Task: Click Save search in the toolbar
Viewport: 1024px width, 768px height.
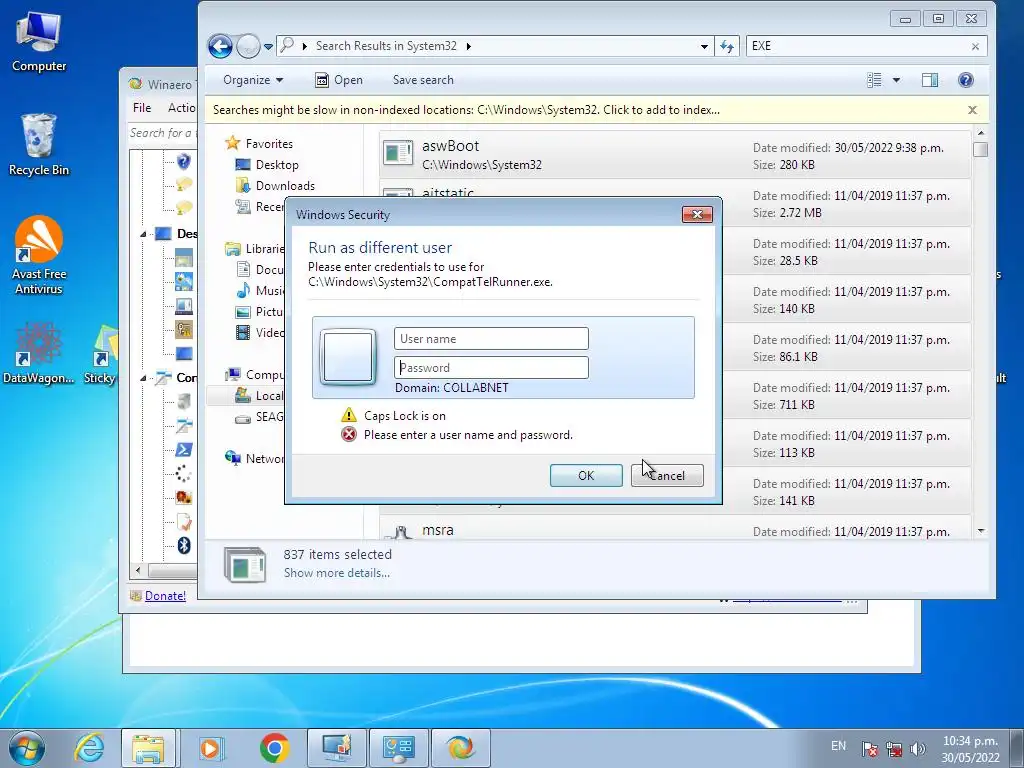Action: tap(423, 80)
